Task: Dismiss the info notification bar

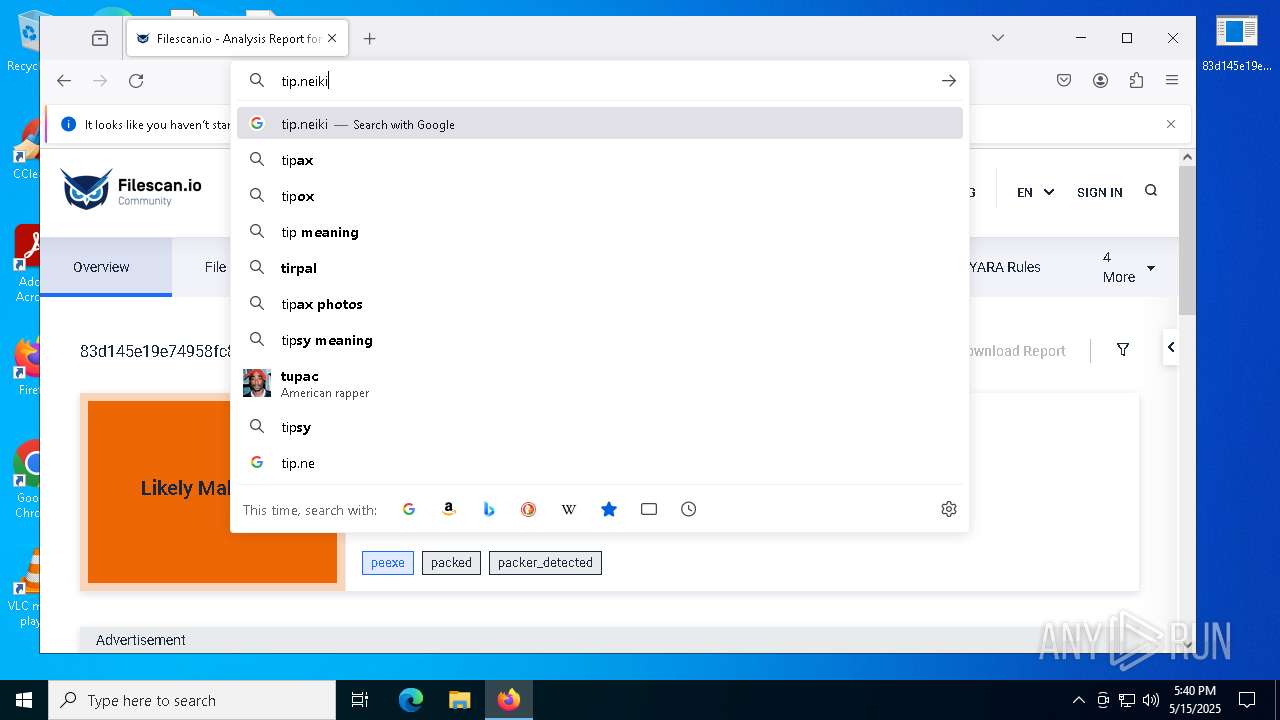Action: [1171, 124]
